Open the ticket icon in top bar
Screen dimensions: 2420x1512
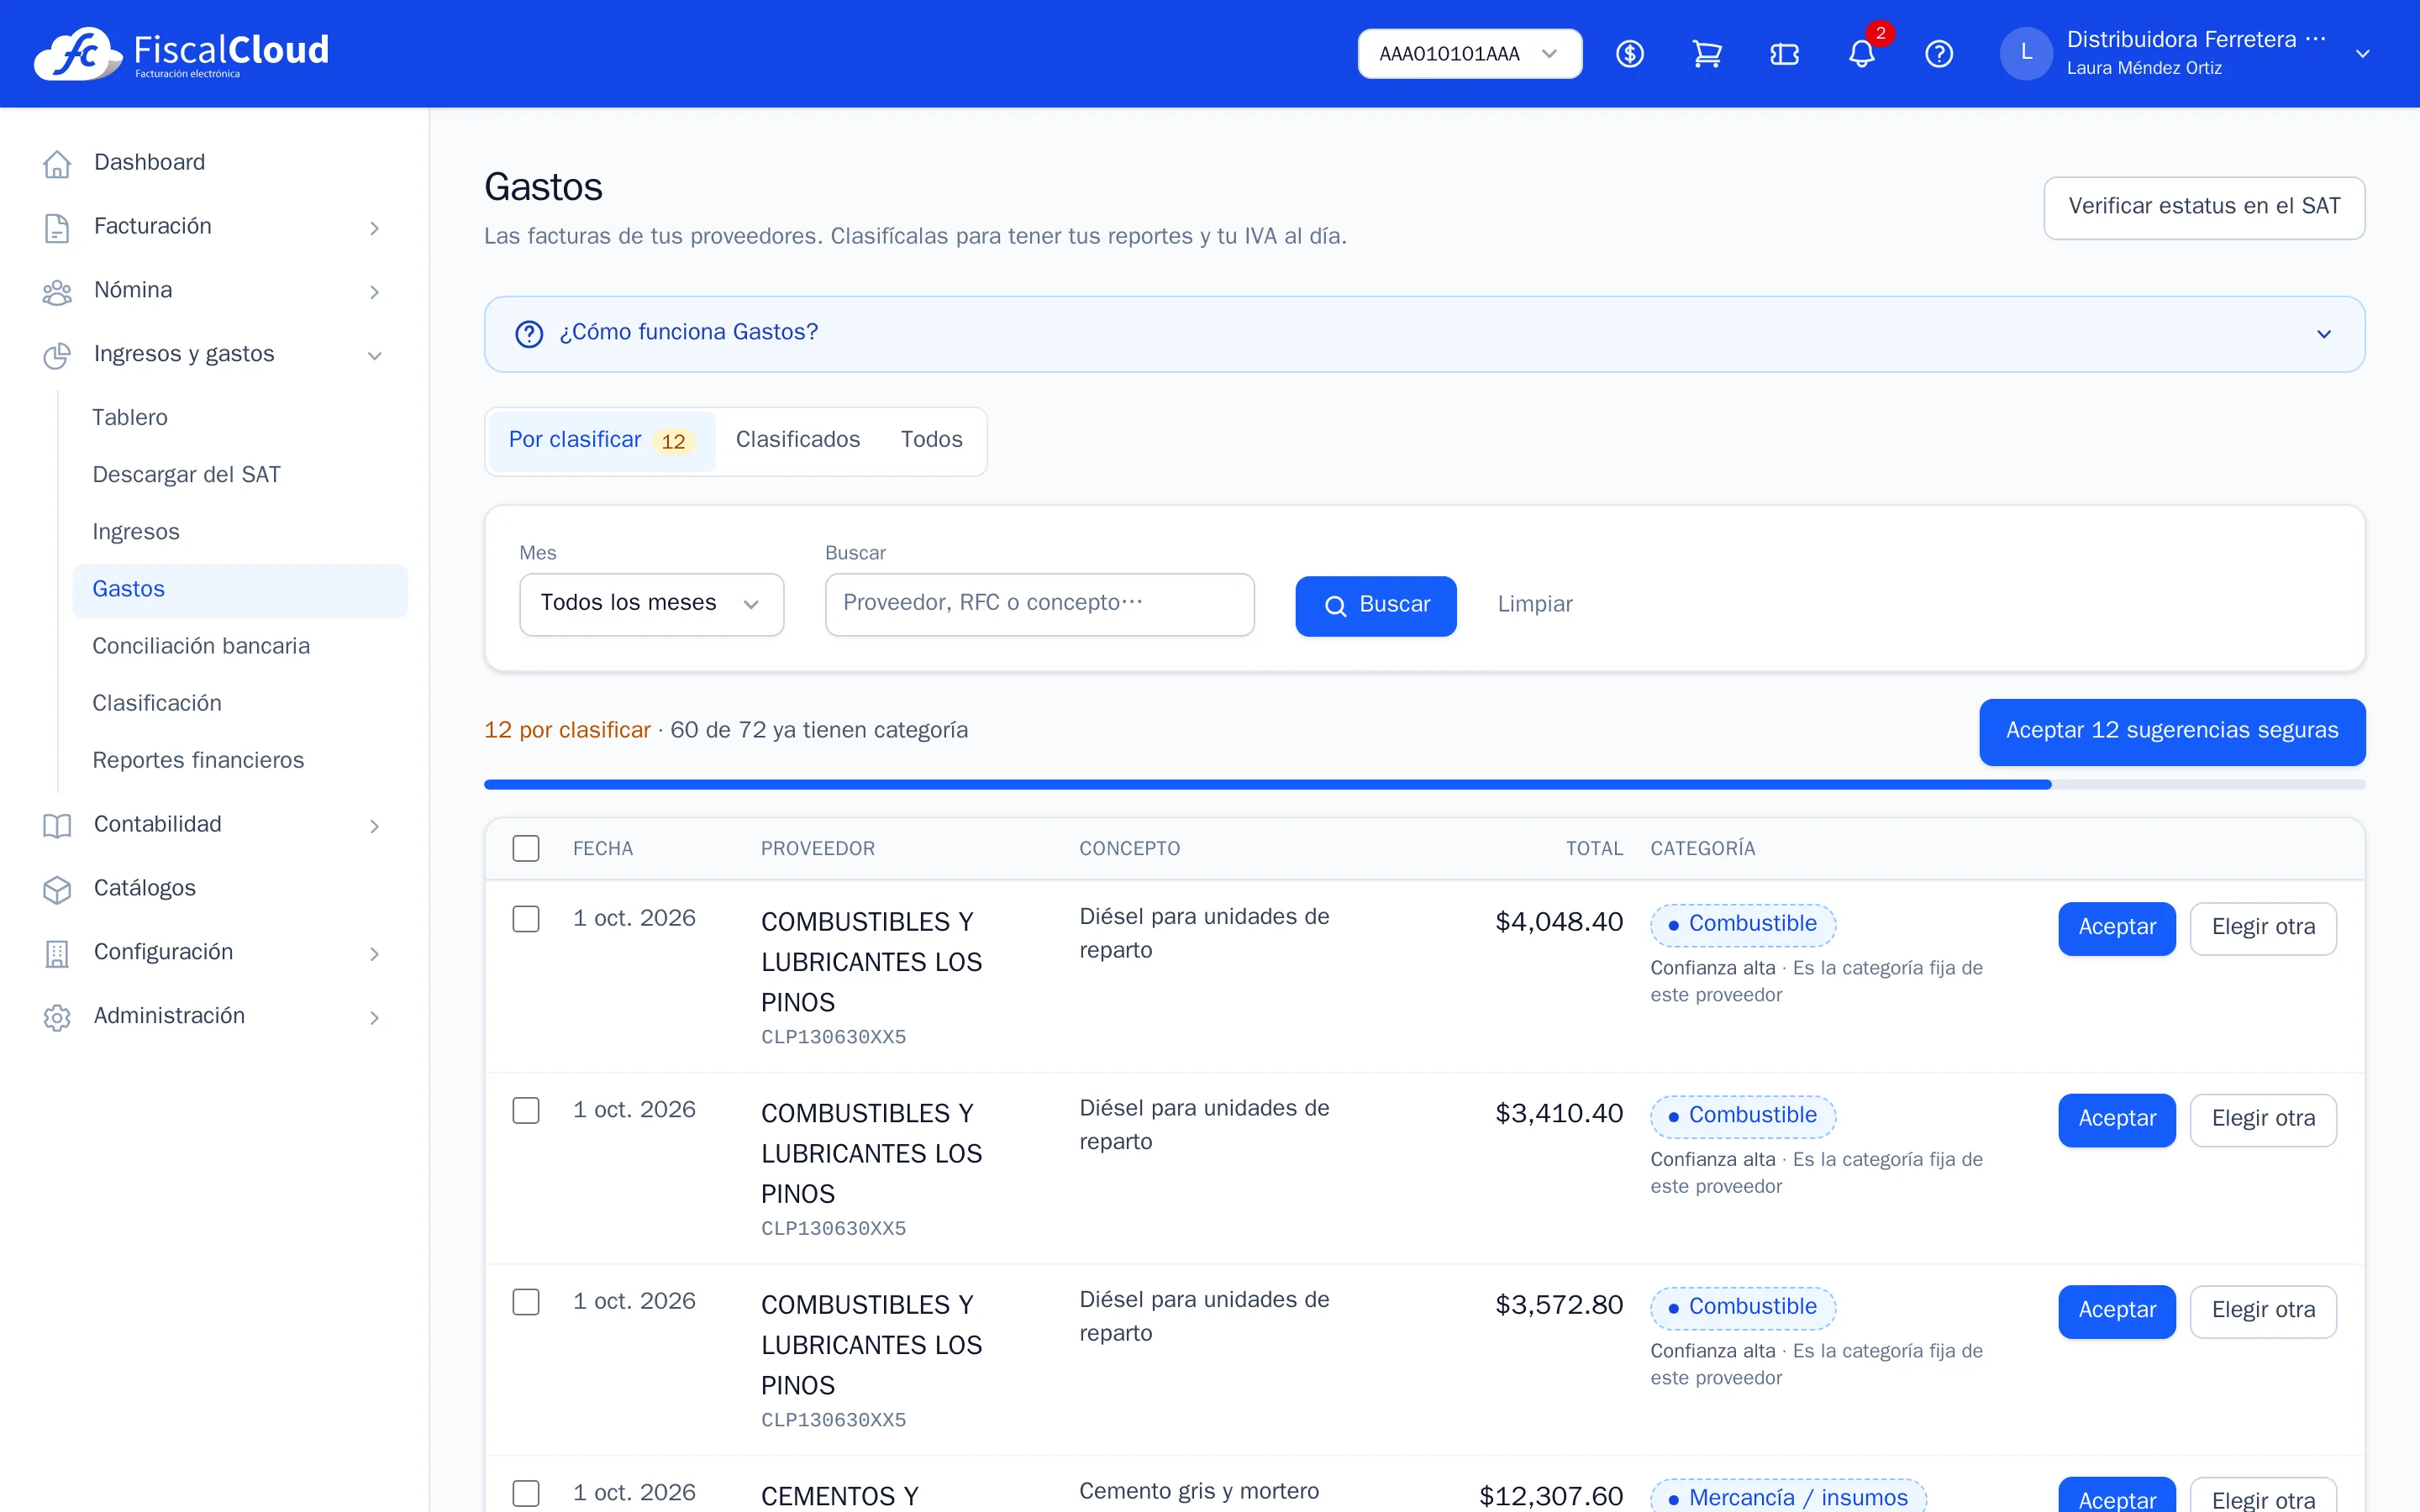pos(1784,54)
